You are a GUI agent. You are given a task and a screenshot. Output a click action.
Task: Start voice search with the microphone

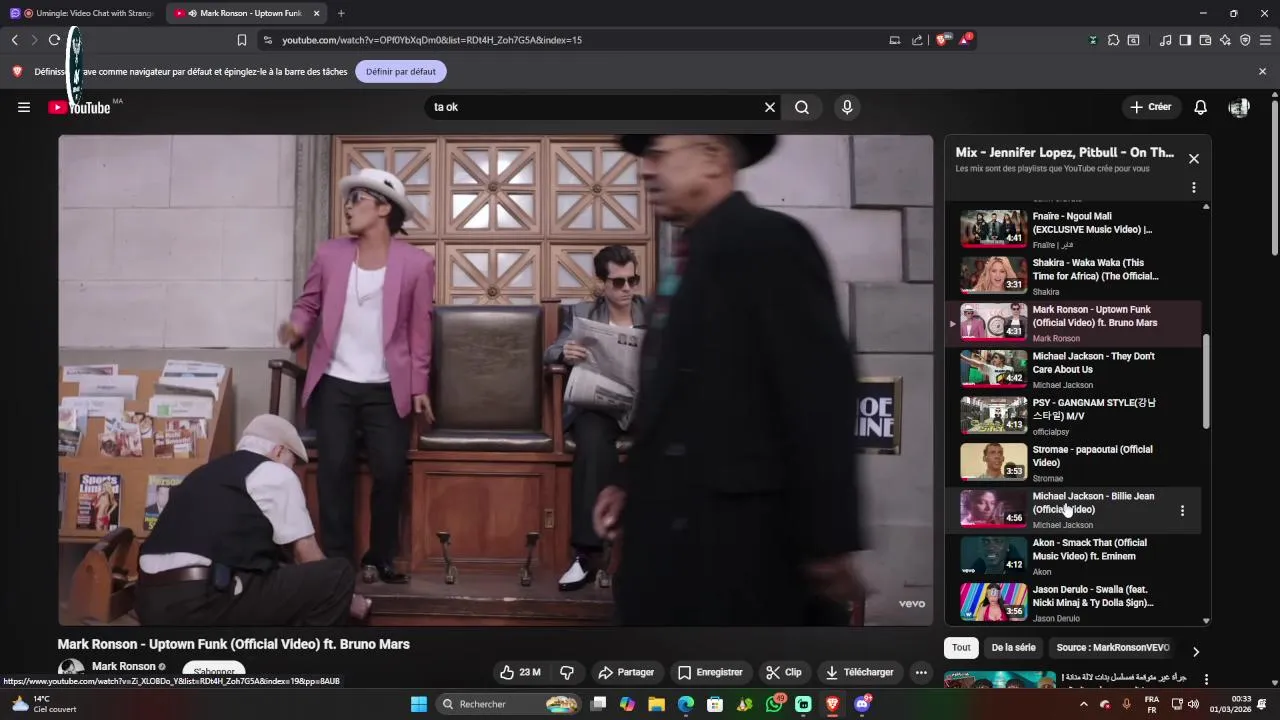pyautogui.click(x=847, y=107)
